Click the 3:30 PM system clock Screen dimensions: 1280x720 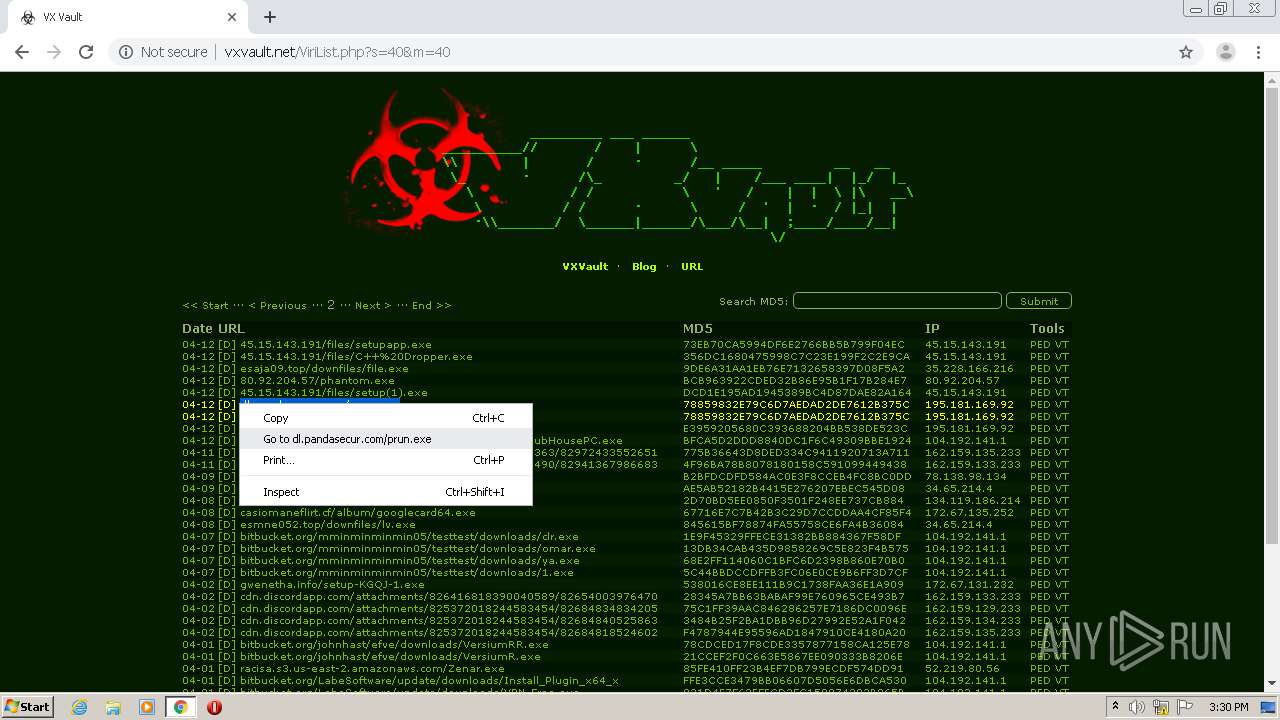click(1228, 707)
